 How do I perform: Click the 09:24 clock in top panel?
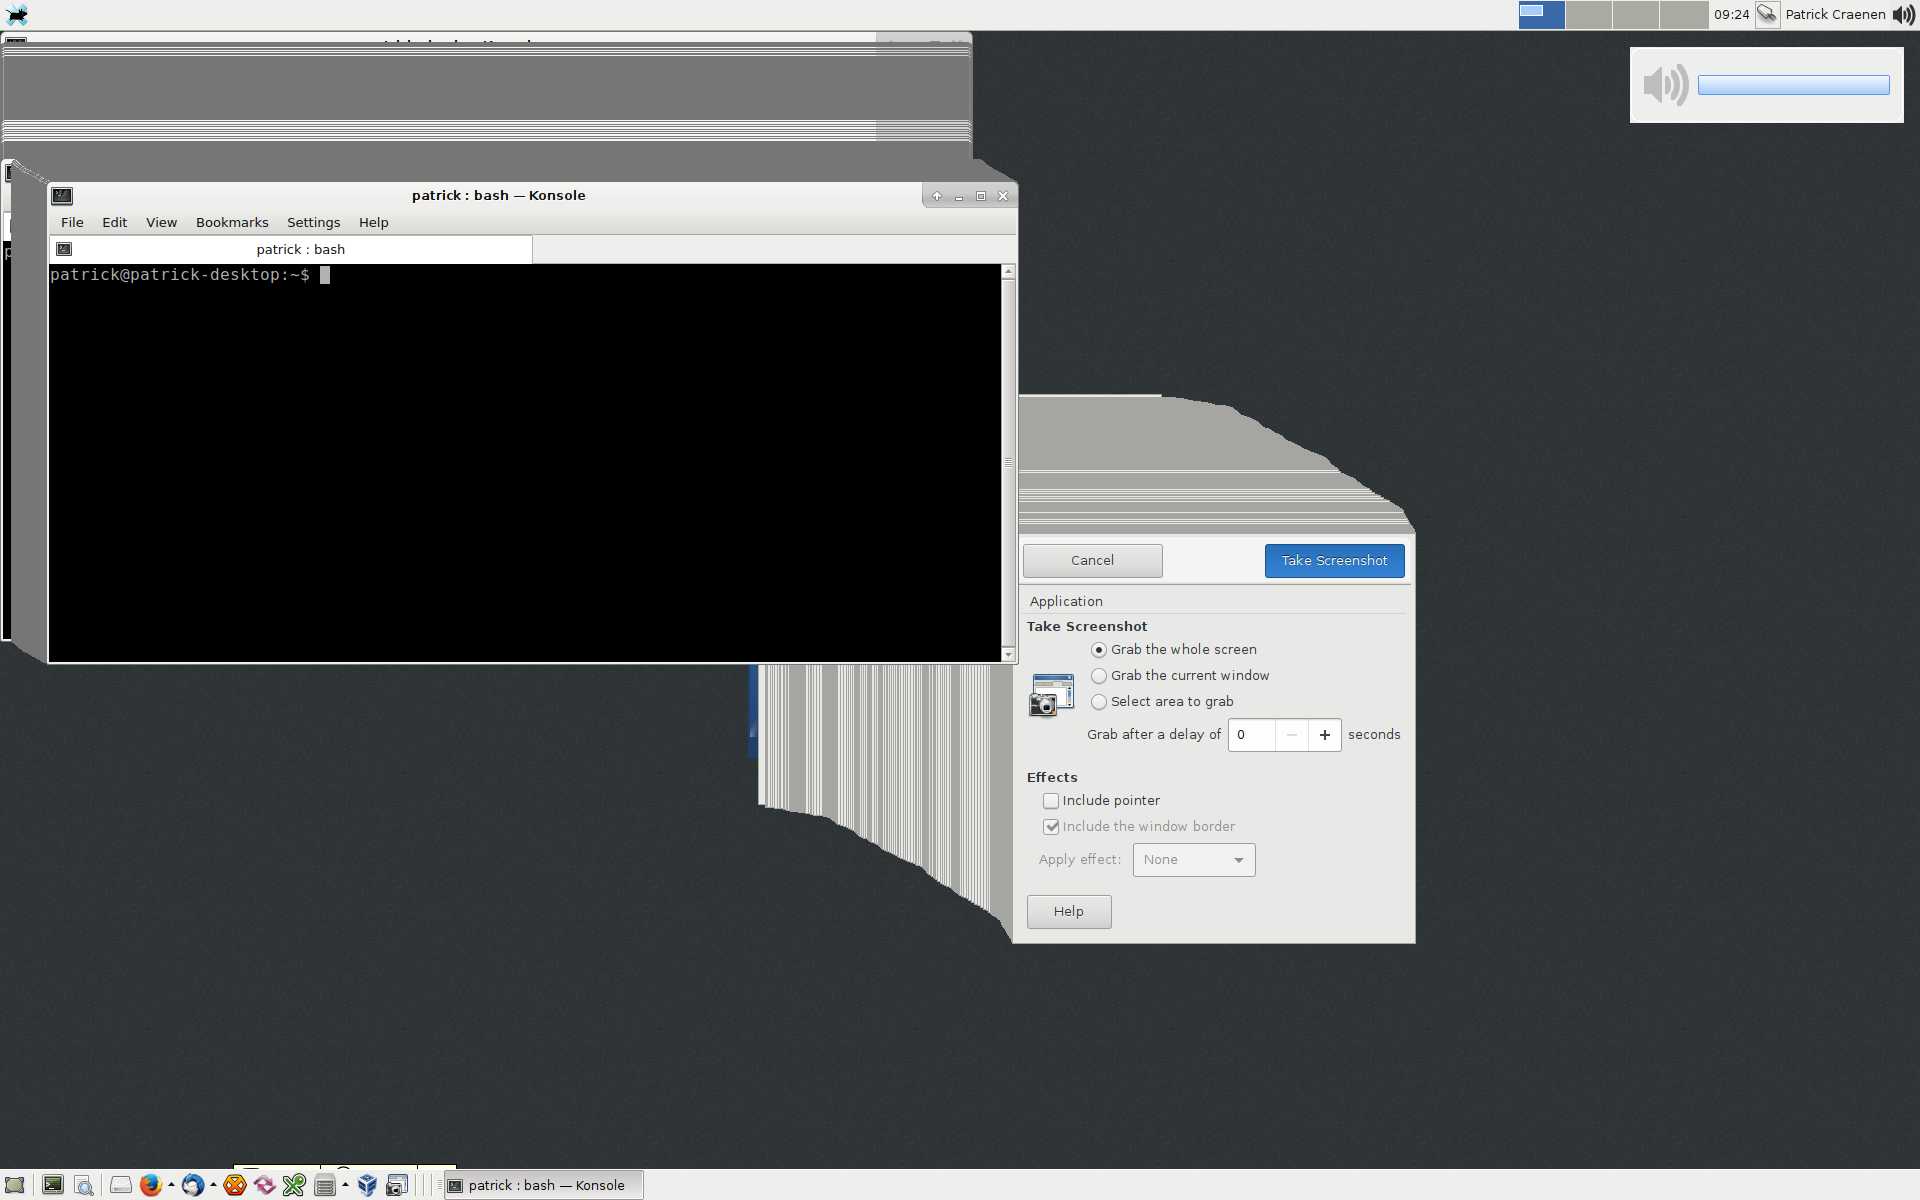[x=1732, y=14]
